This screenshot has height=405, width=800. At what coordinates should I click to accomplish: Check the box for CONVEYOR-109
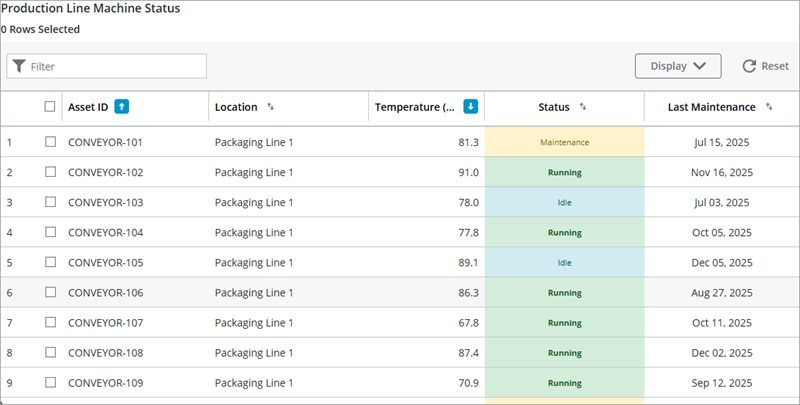50,383
